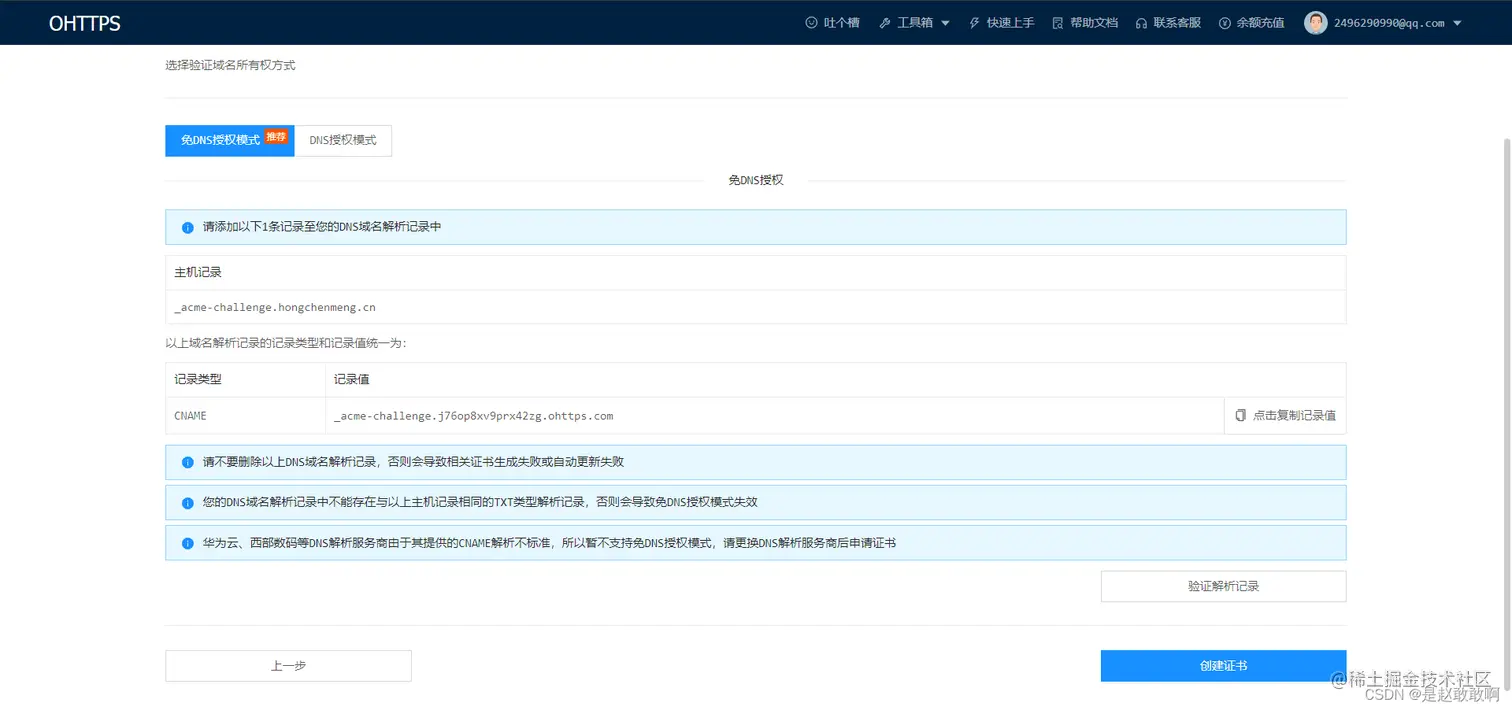The width and height of the screenshot is (1512, 710).
Task: Go back with 上一步 button
Action: pos(288,666)
